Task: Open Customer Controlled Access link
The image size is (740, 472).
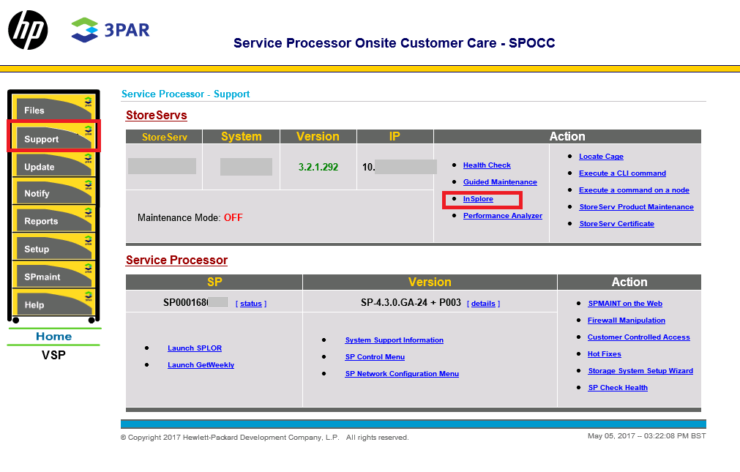Action: (639, 337)
